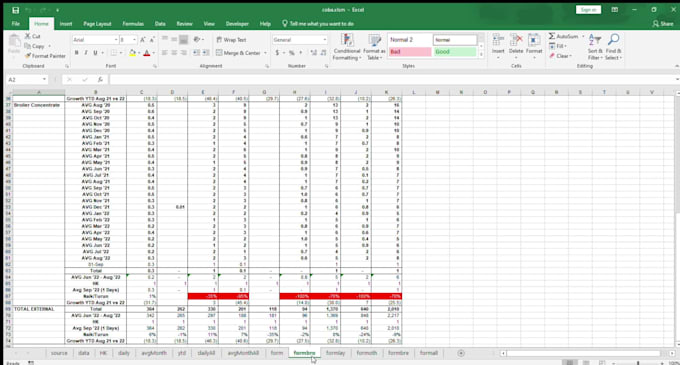Toggle italic formatting

[86, 53]
